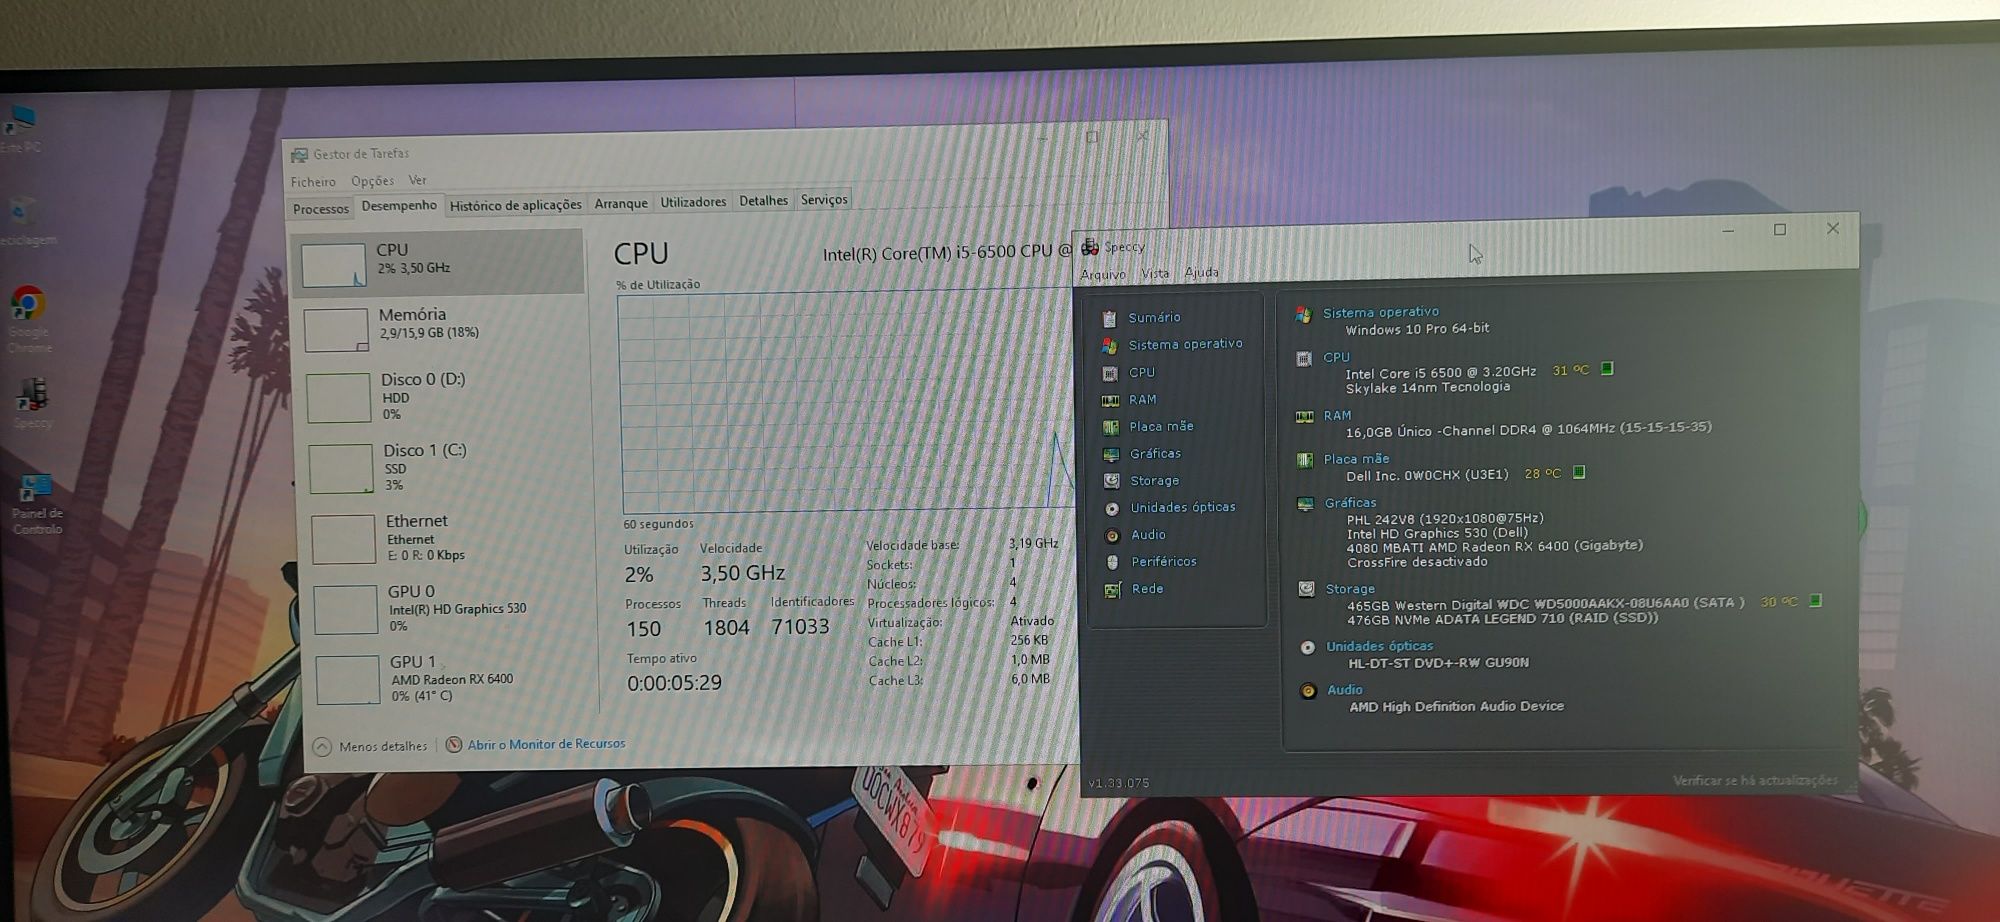Click Verificar se há actualizações link in Speccy
The width and height of the screenshot is (2000, 922).
[1755, 780]
